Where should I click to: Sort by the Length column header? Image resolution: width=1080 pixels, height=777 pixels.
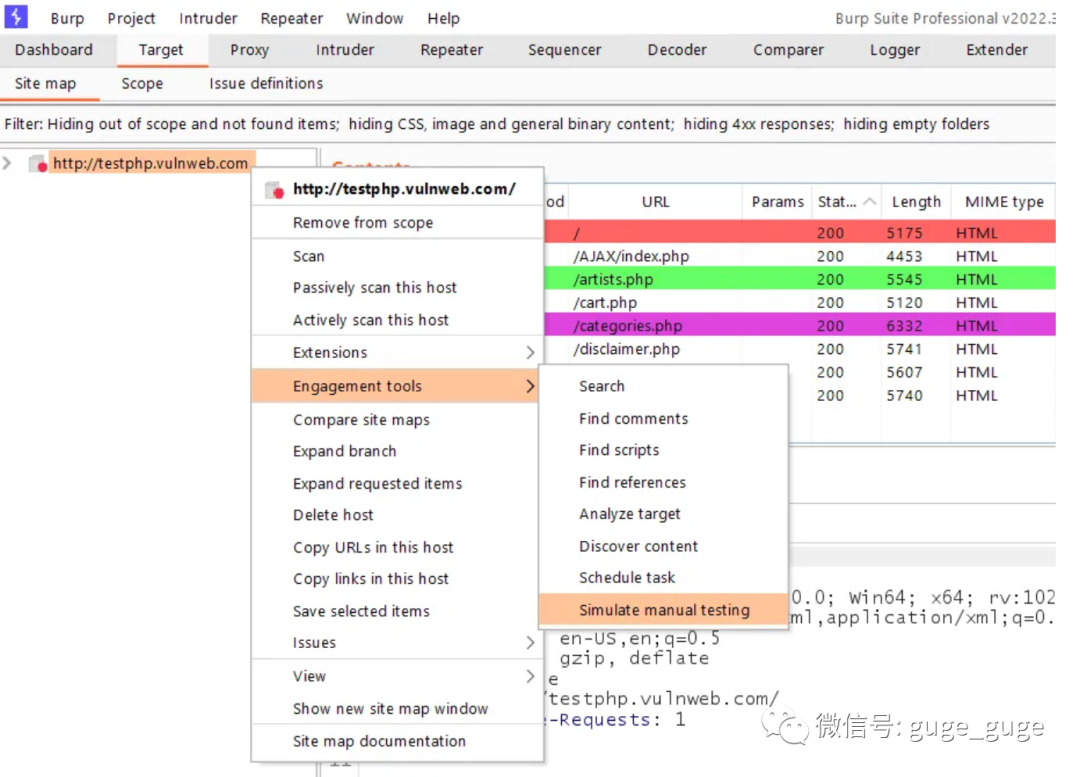[916, 202]
